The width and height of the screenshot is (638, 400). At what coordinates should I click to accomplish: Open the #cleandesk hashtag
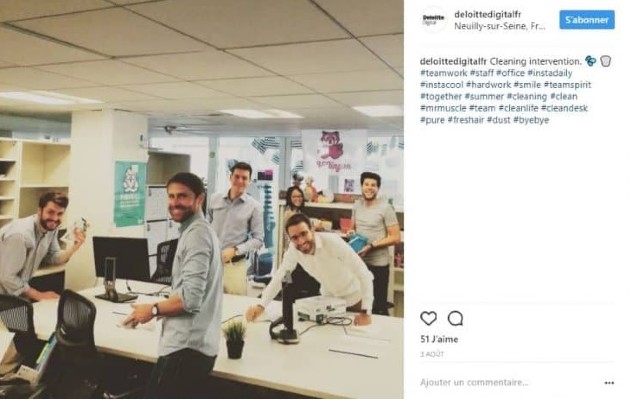click(564, 108)
